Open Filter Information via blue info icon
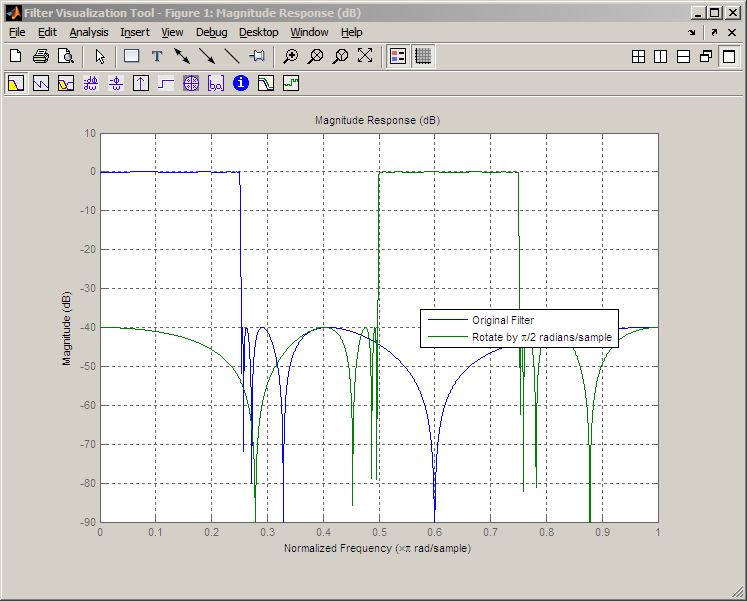 click(x=241, y=83)
